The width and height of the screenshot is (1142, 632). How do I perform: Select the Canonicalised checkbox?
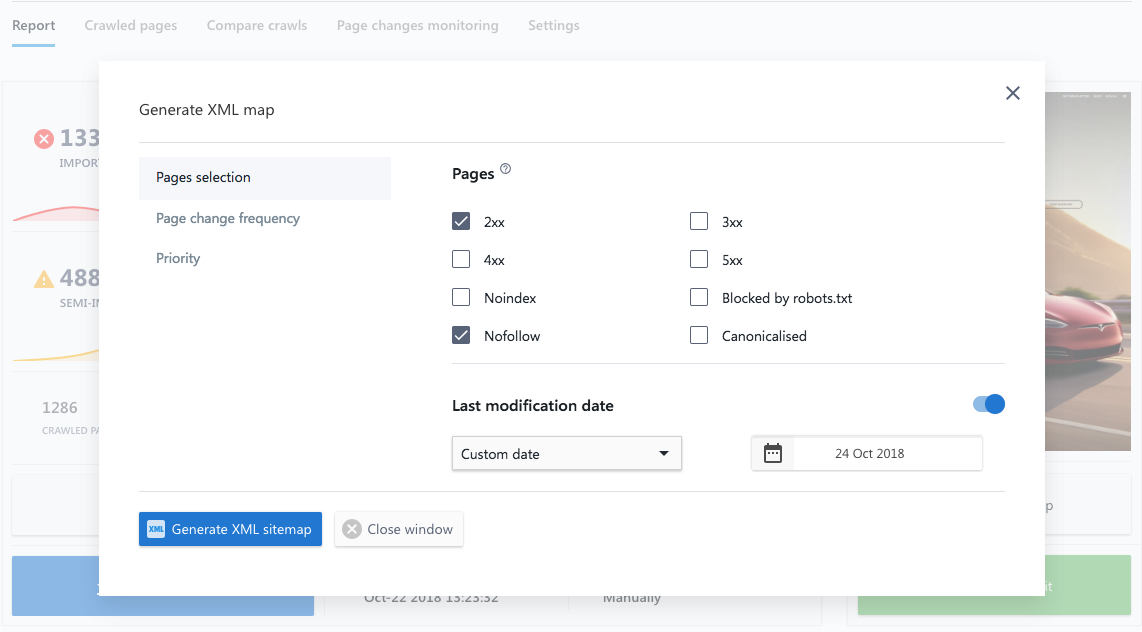pos(699,336)
